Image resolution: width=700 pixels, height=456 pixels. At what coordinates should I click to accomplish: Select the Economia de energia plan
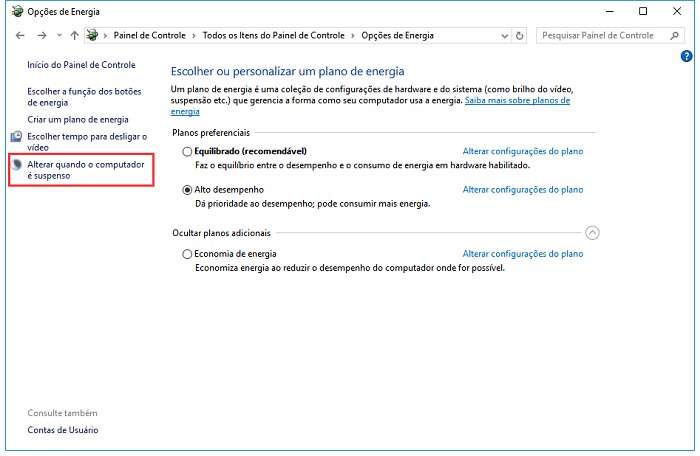coord(187,254)
